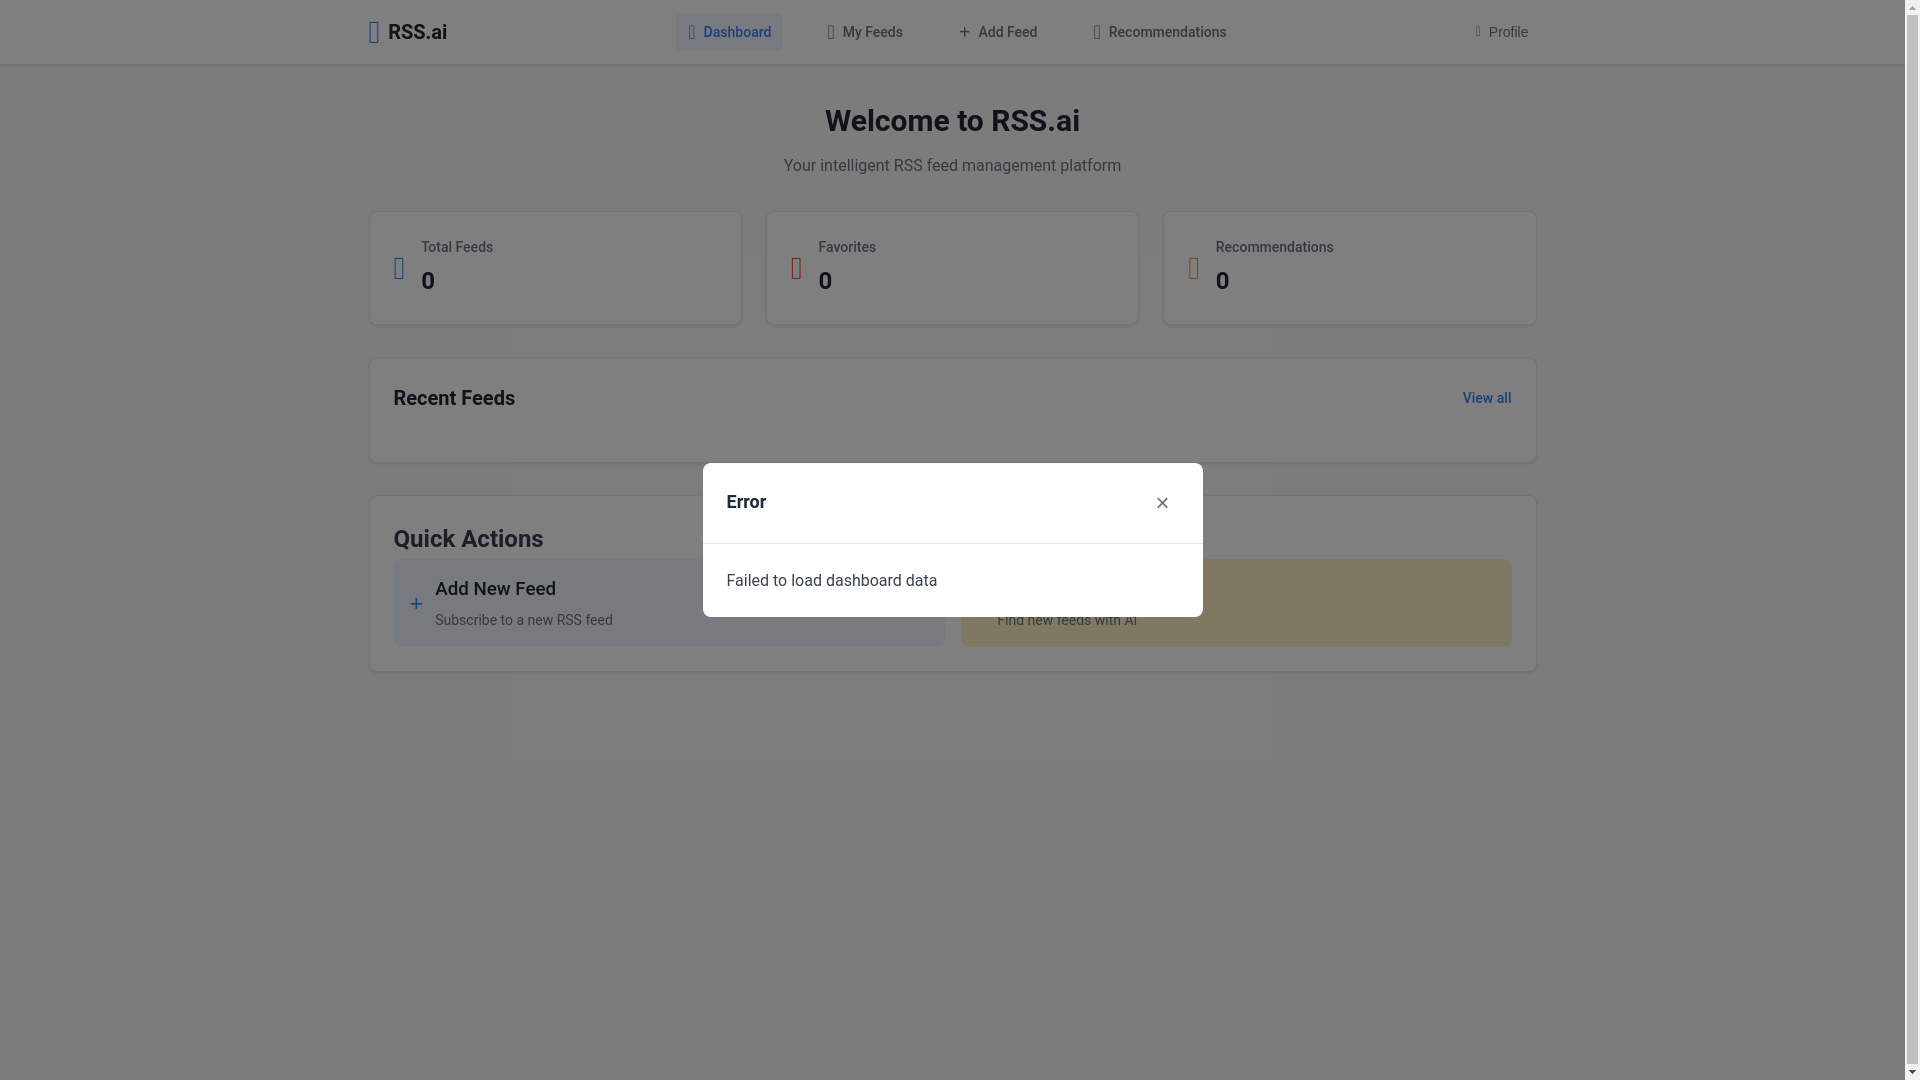Click the 'Failed to load dashboard data' message

point(831,581)
